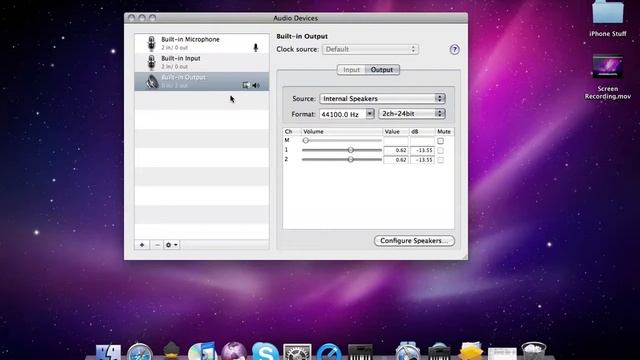This screenshot has height=360, width=640.
Task: Click the master channel M volume slider
Action: [x=342, y=140]
